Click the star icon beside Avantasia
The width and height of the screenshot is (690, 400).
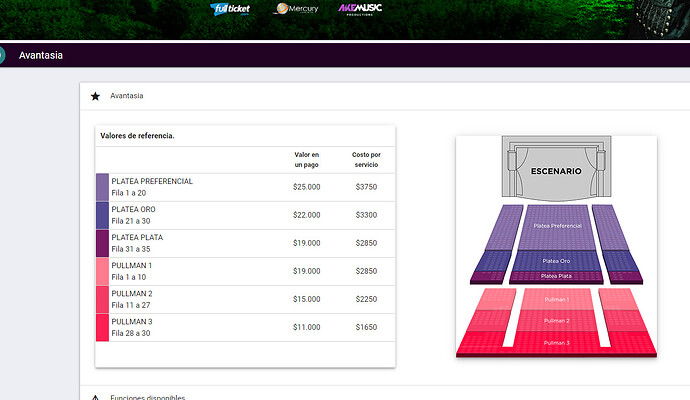[95, 96]
